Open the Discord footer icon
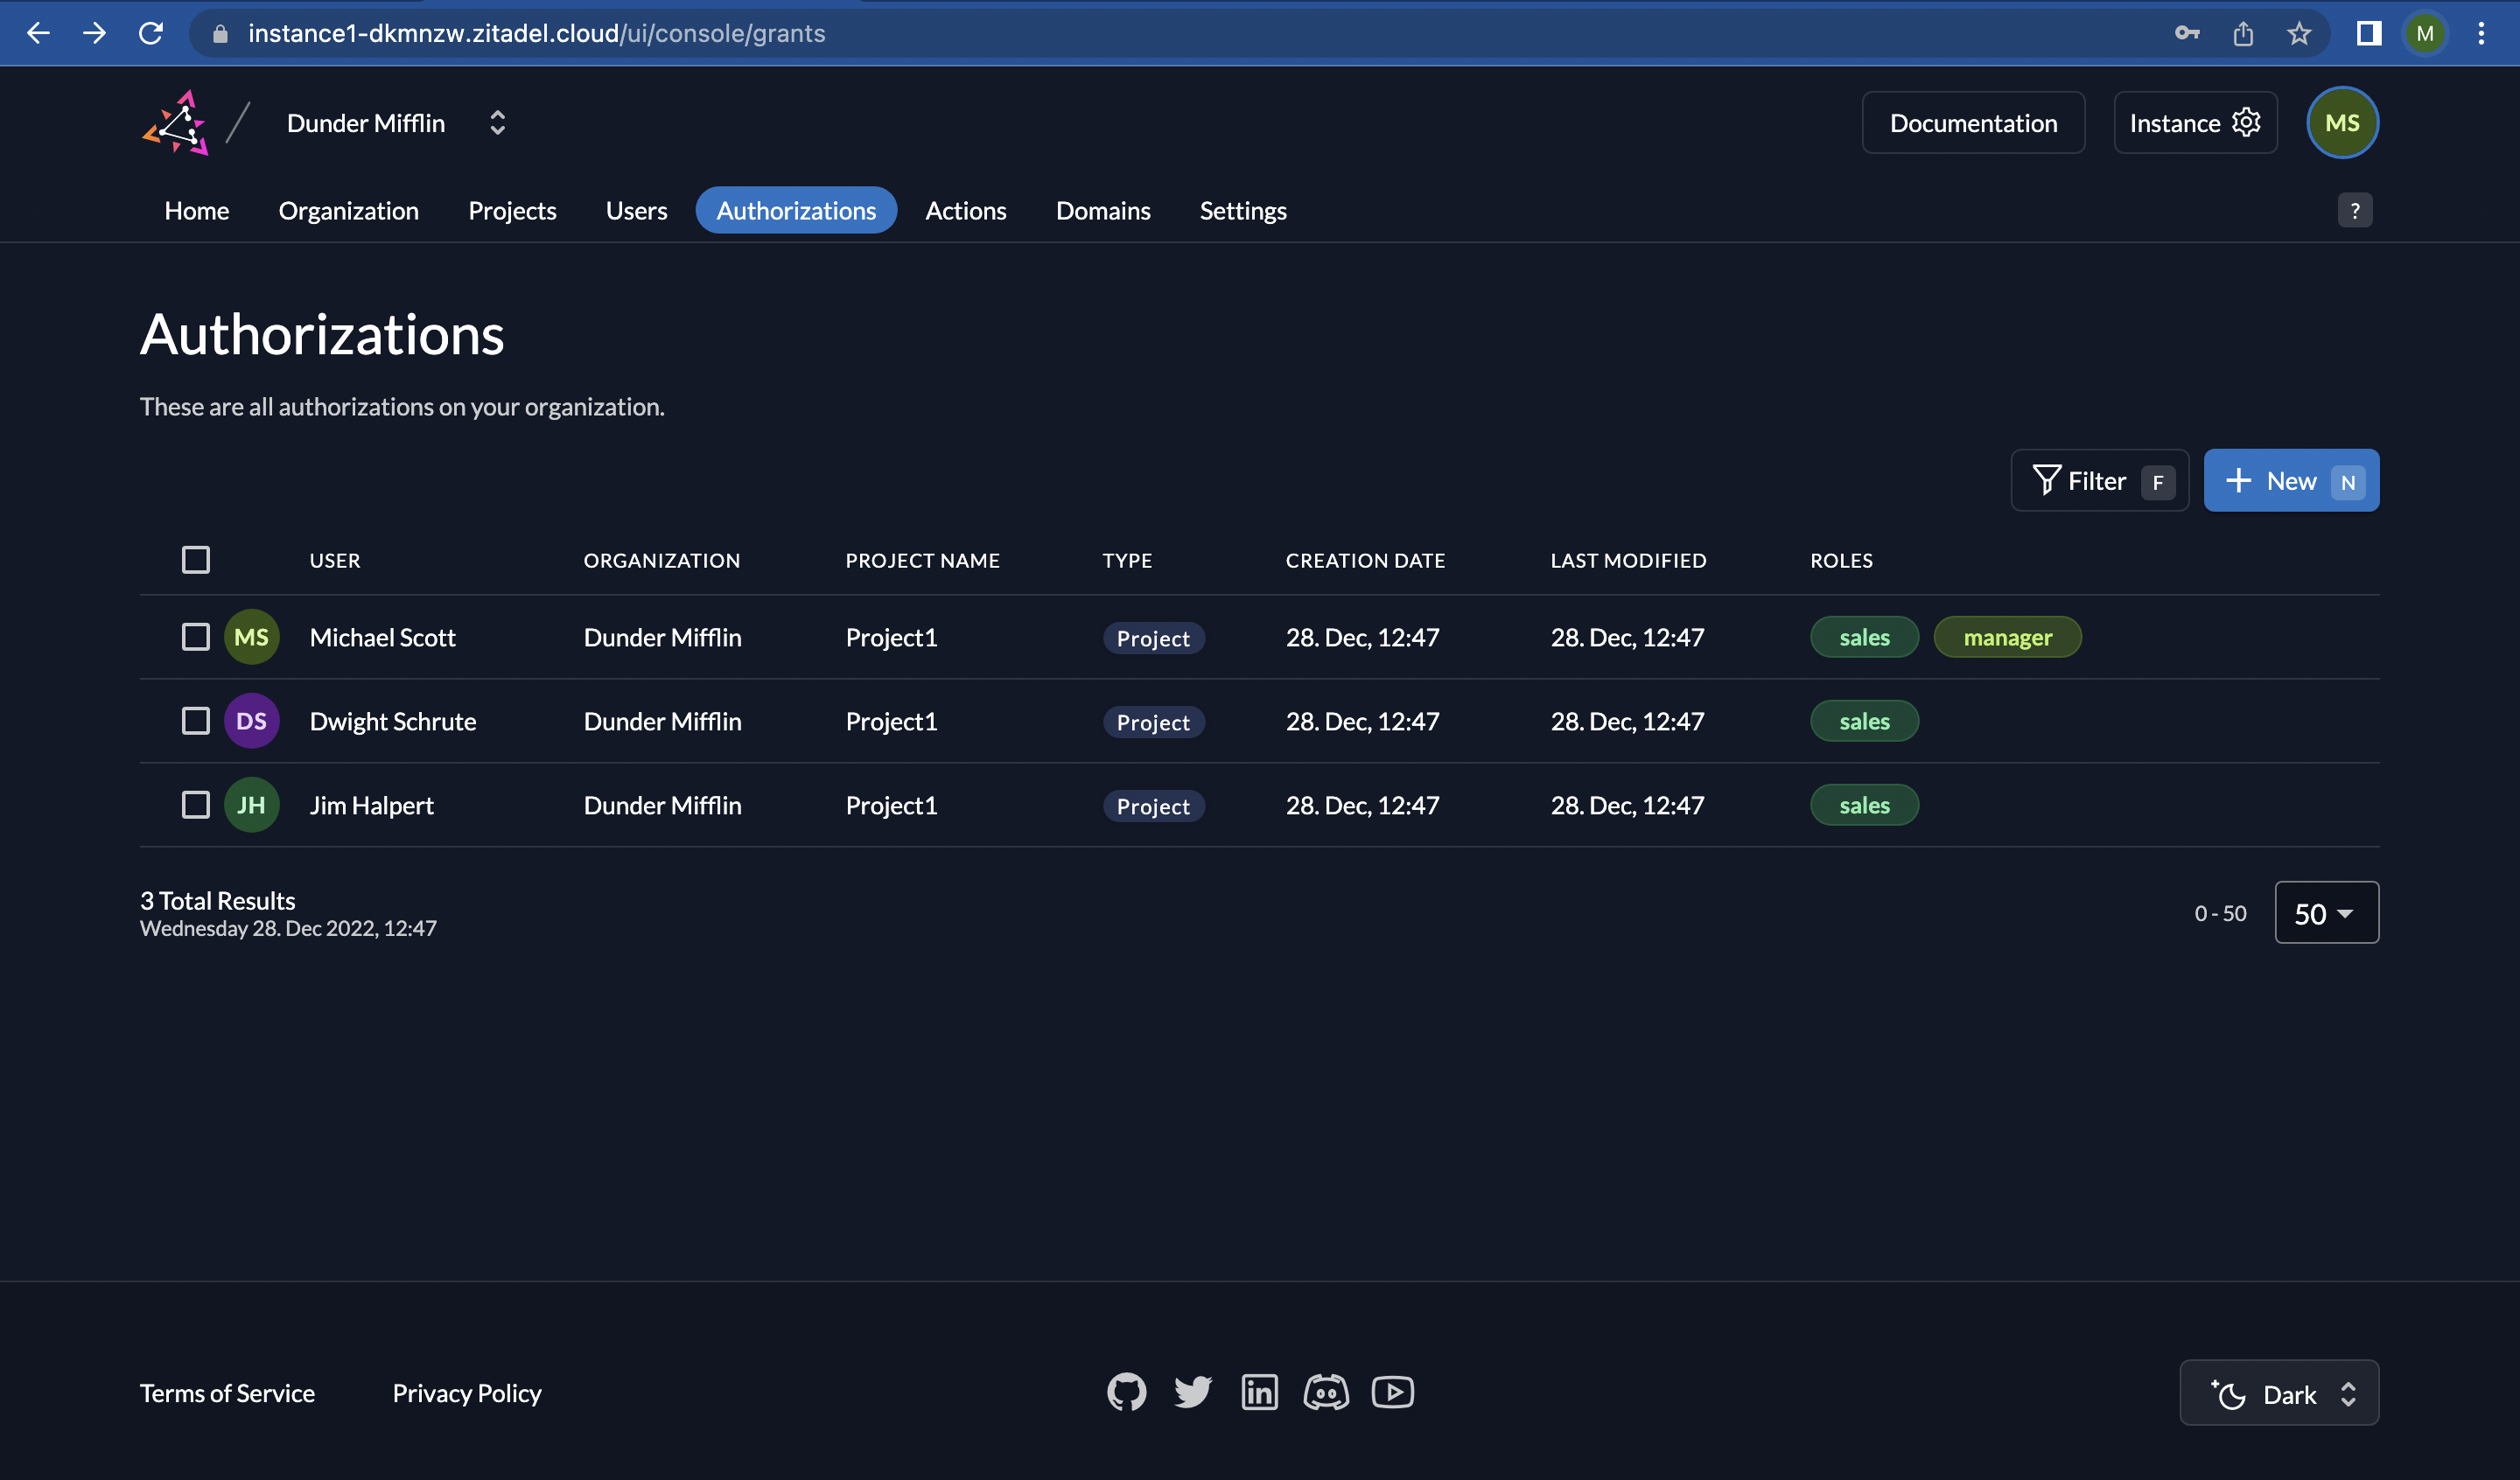Image resolution: width=2520 pixels, height=1480 pixels. click(1326, 1392)
